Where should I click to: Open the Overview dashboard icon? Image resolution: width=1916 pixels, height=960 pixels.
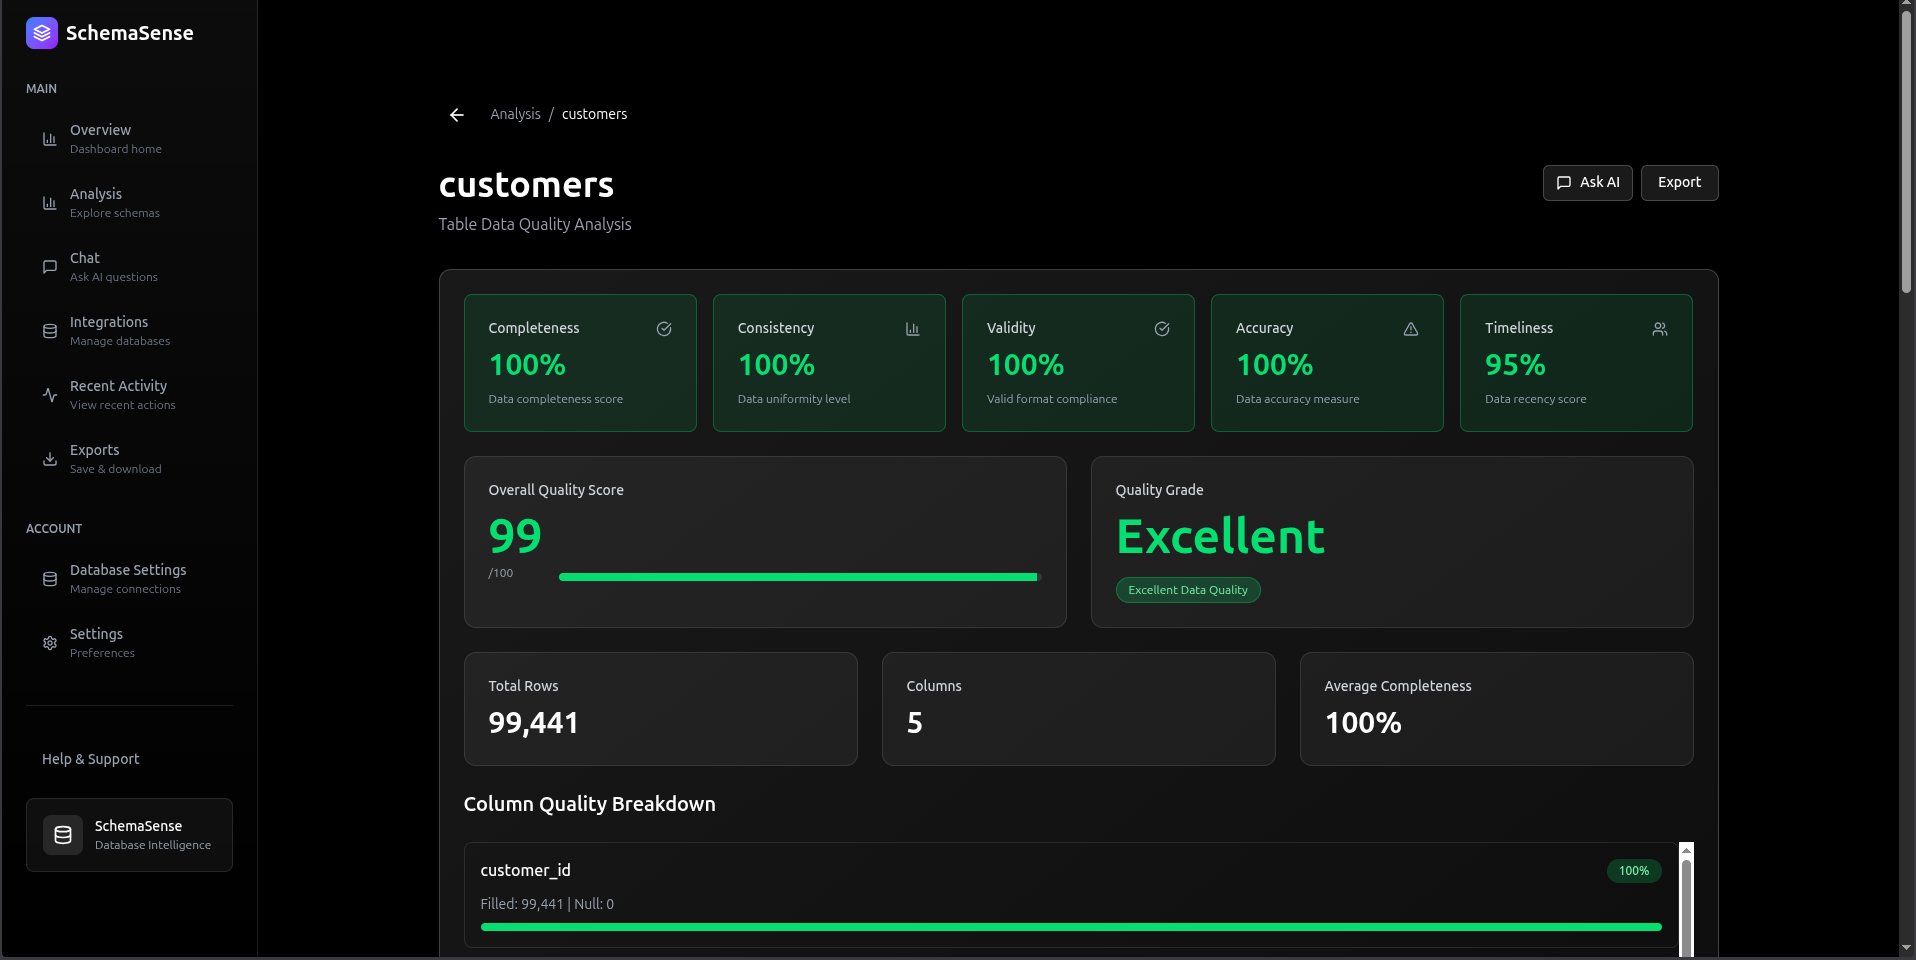[49, 139]
